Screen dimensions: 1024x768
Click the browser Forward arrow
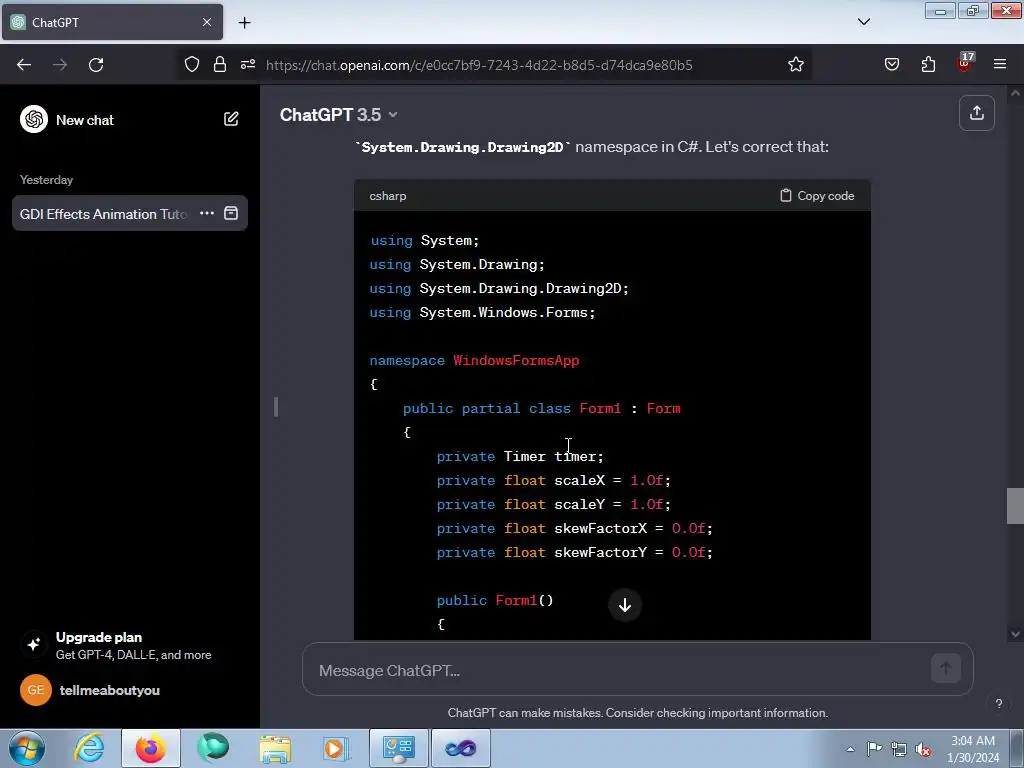click(60, 65)
